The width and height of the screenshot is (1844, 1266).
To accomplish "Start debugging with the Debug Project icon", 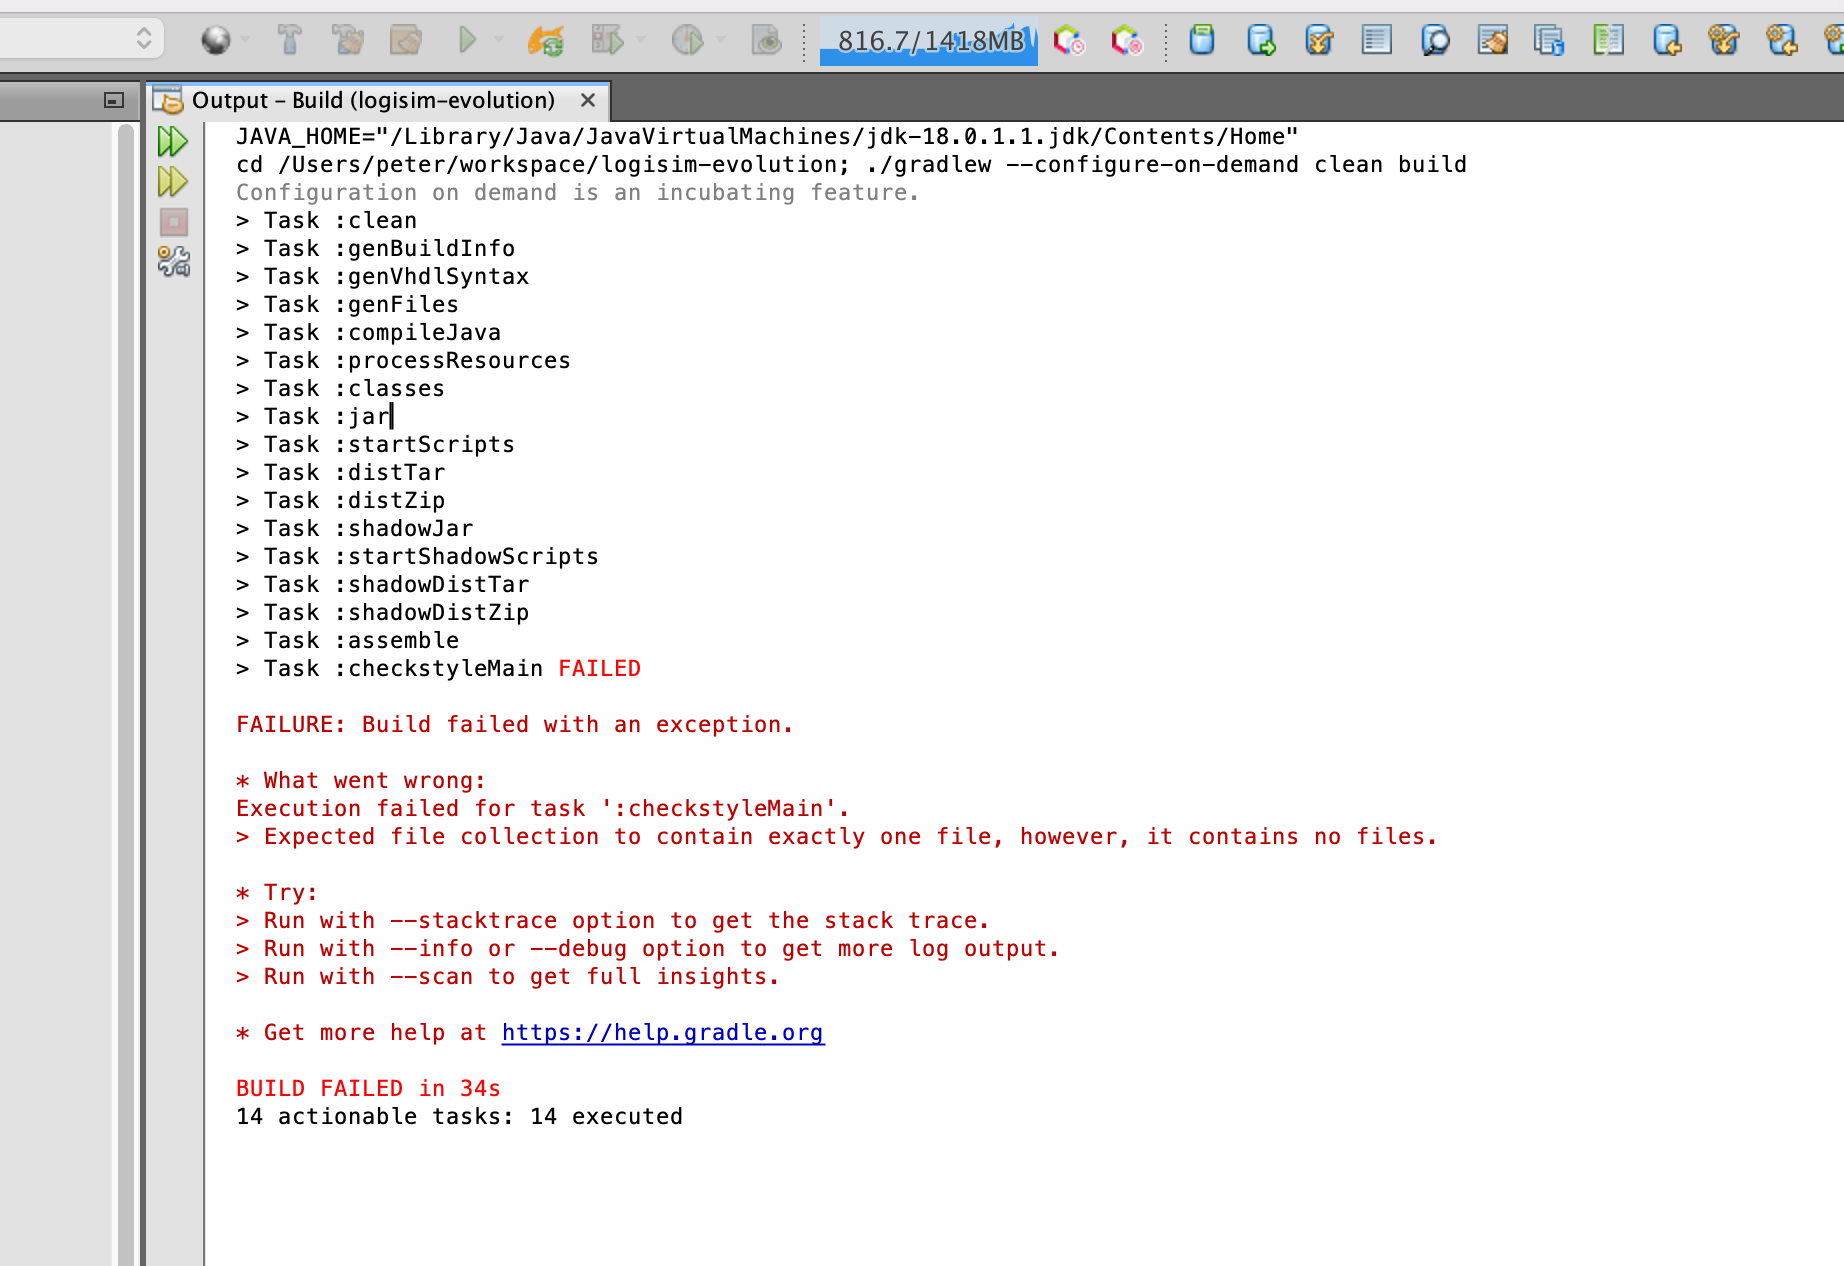I will pos(608,40).
